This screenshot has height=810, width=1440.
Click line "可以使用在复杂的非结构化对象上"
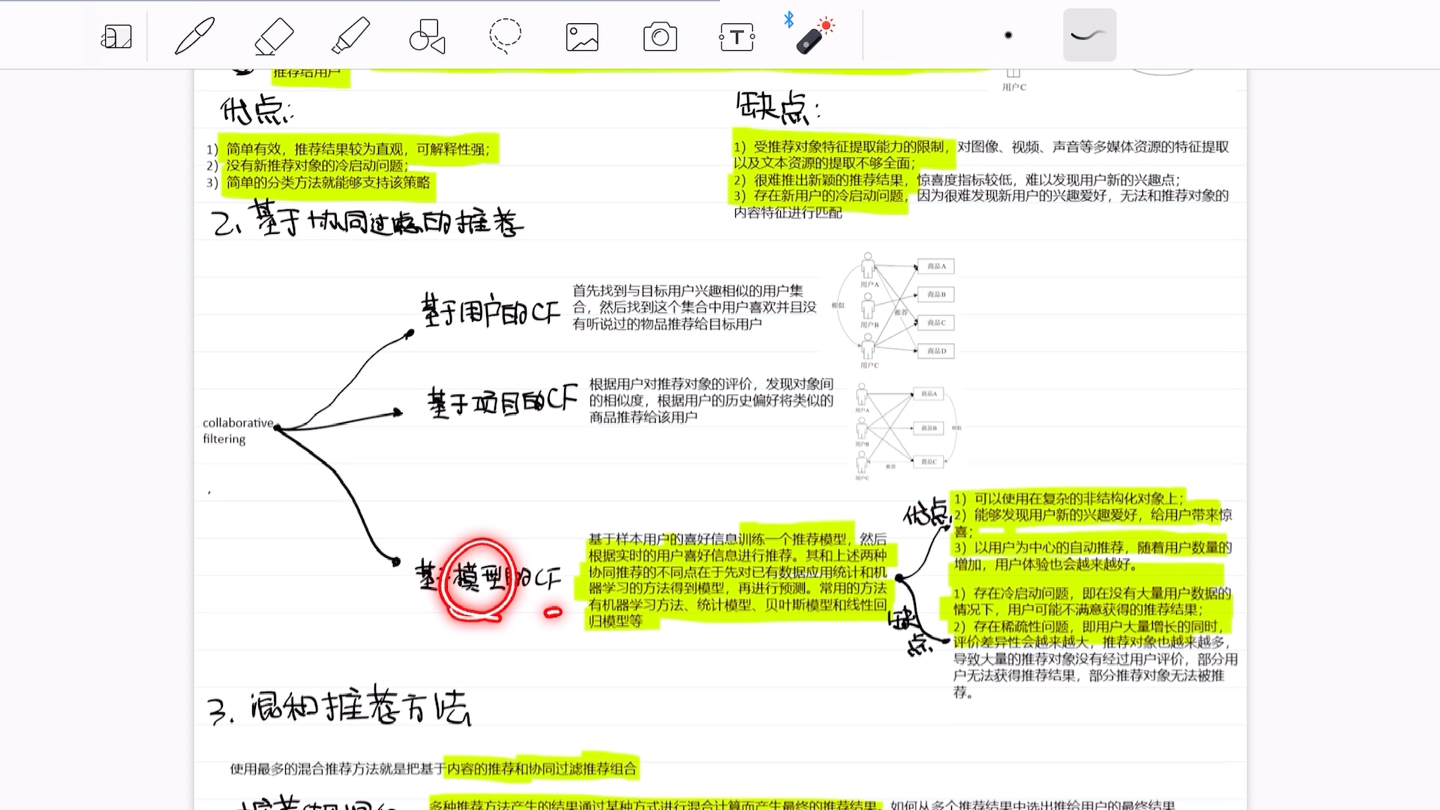point(1068,498)
